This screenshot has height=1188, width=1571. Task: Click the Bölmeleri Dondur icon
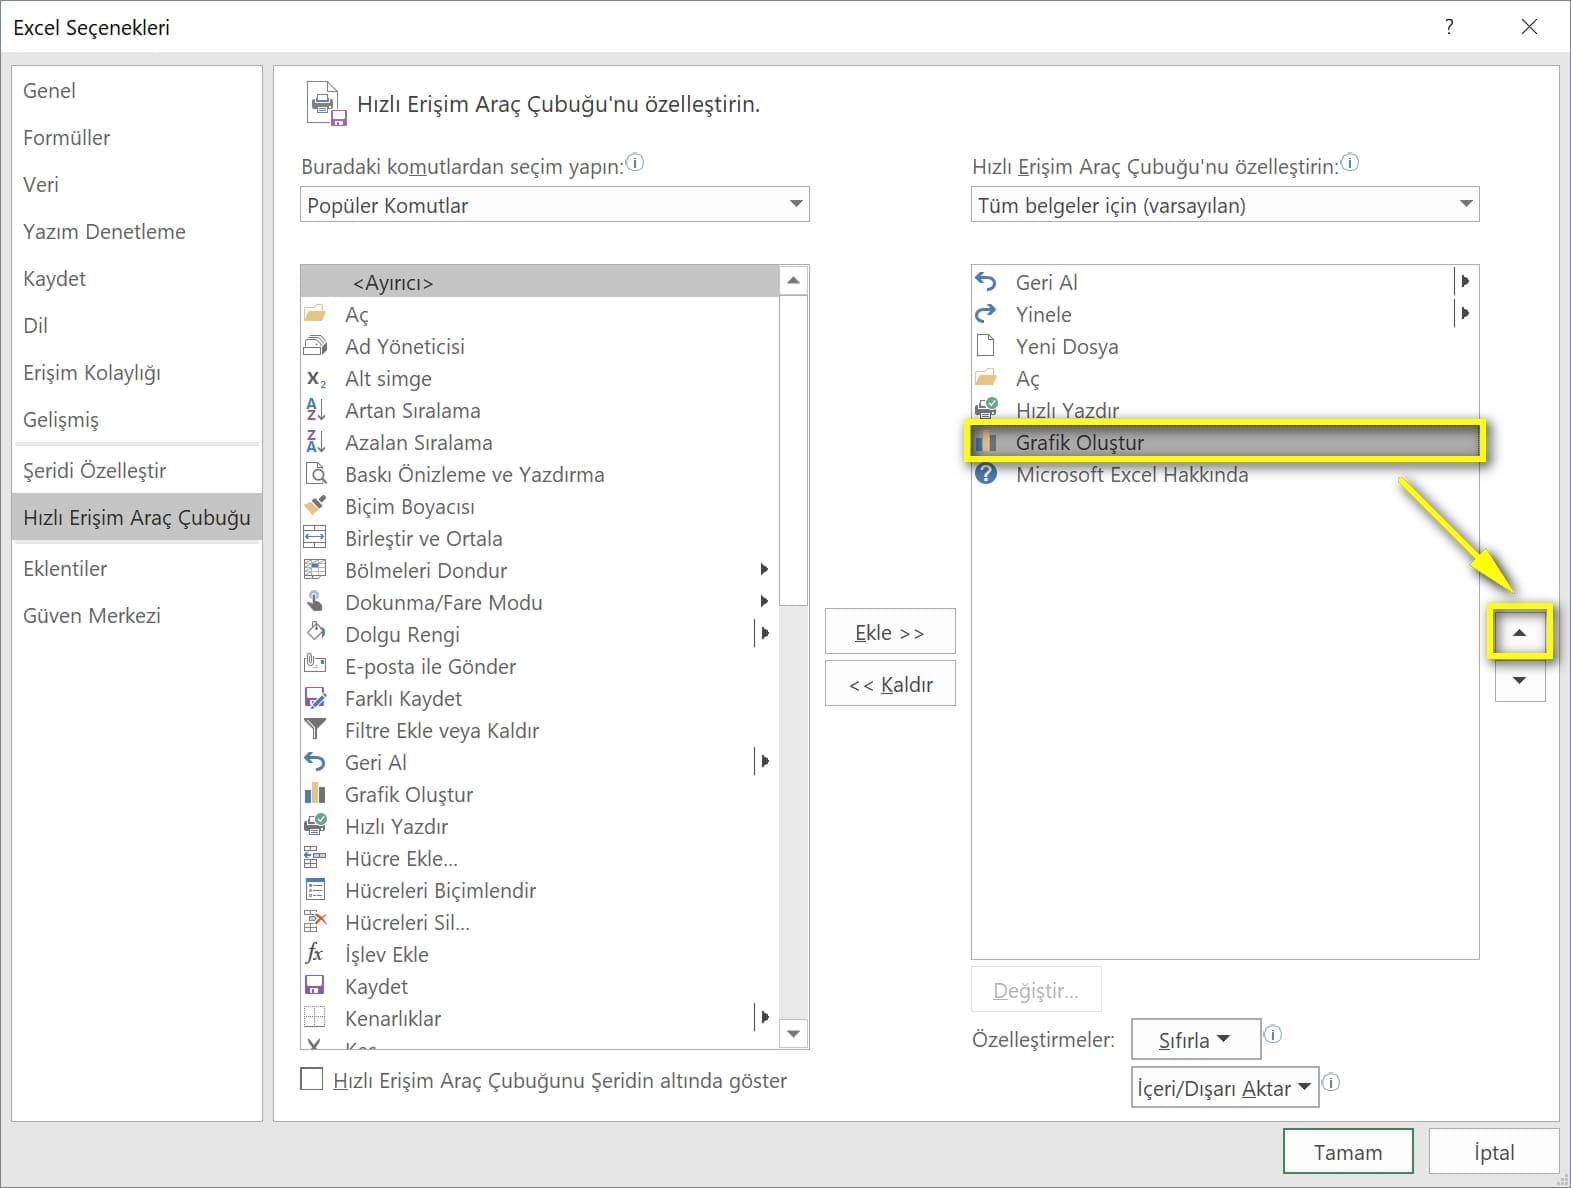coord(315,570)
